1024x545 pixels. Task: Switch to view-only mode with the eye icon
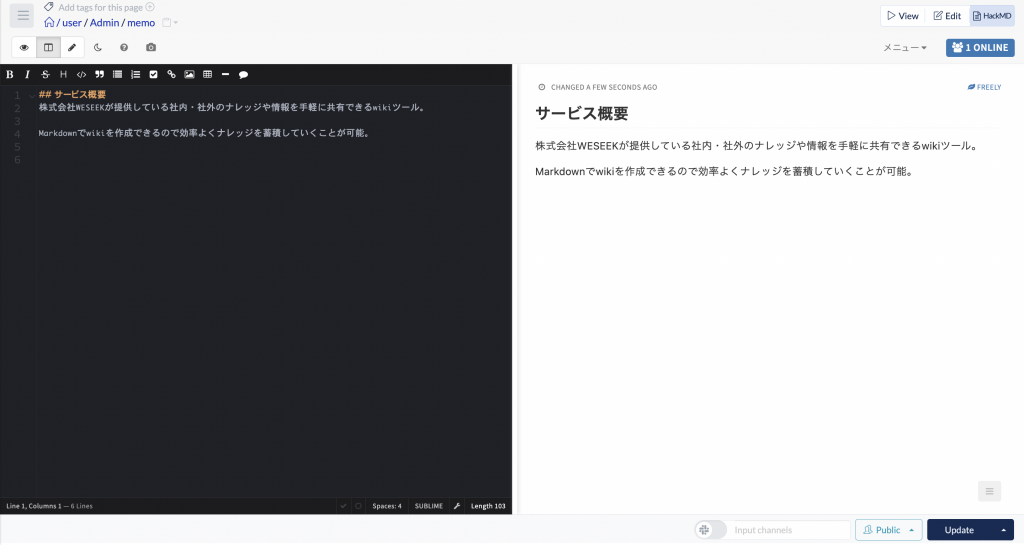24,48
